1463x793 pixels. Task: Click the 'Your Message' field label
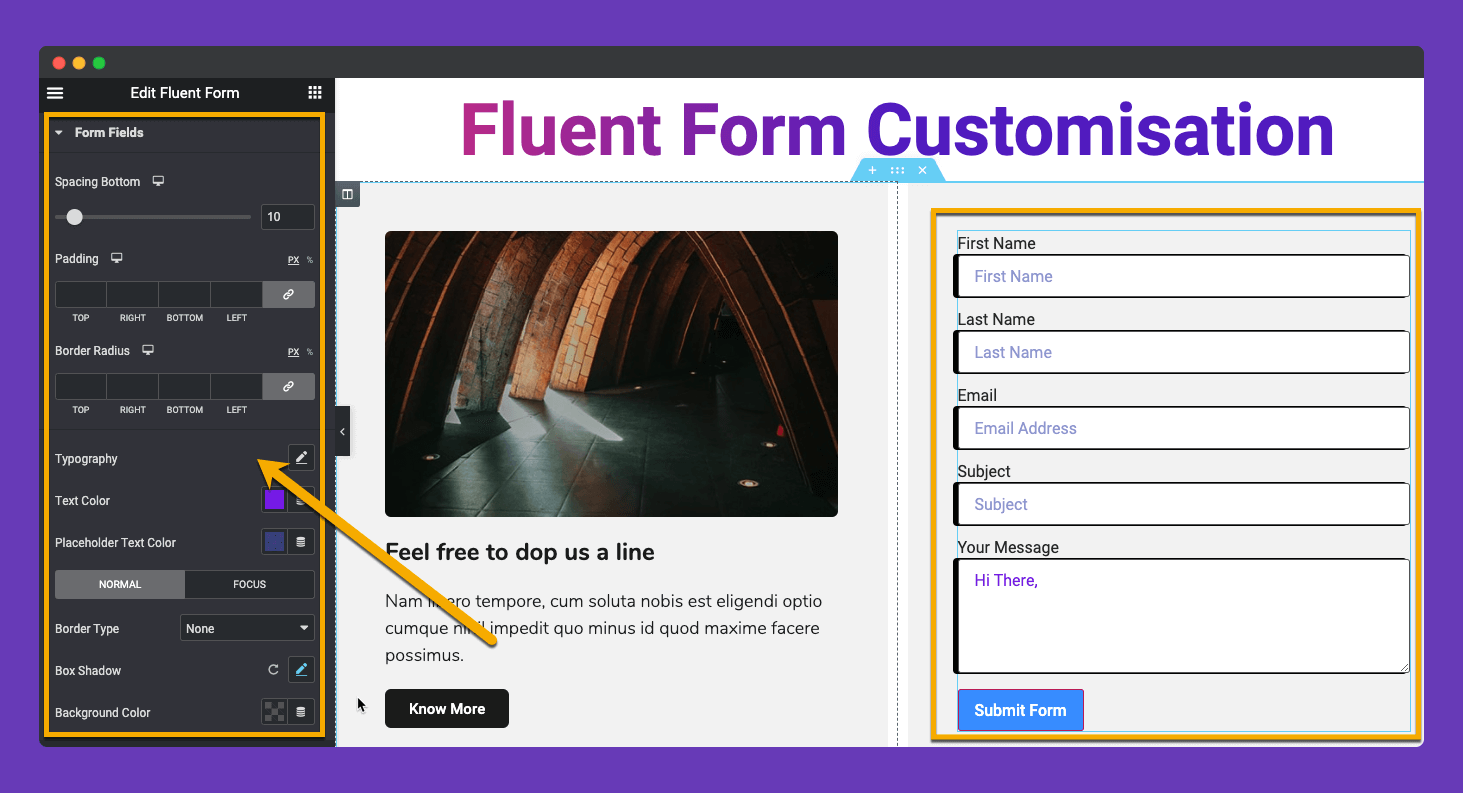tap(1008, 547)
